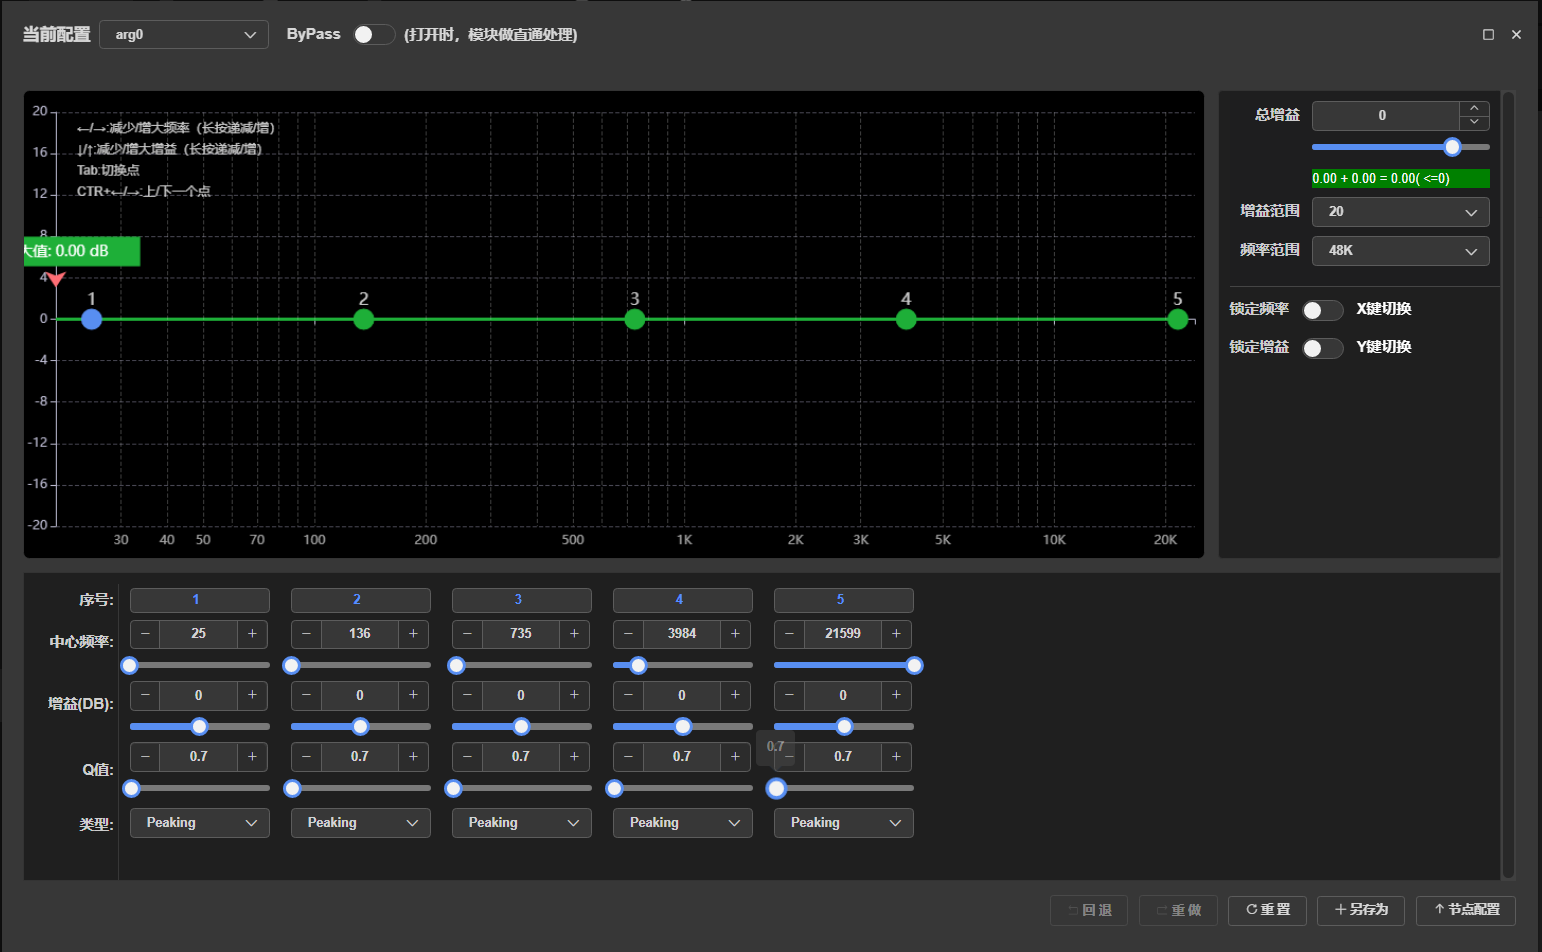Increase band 3 Q value with plus

point(574,757)
